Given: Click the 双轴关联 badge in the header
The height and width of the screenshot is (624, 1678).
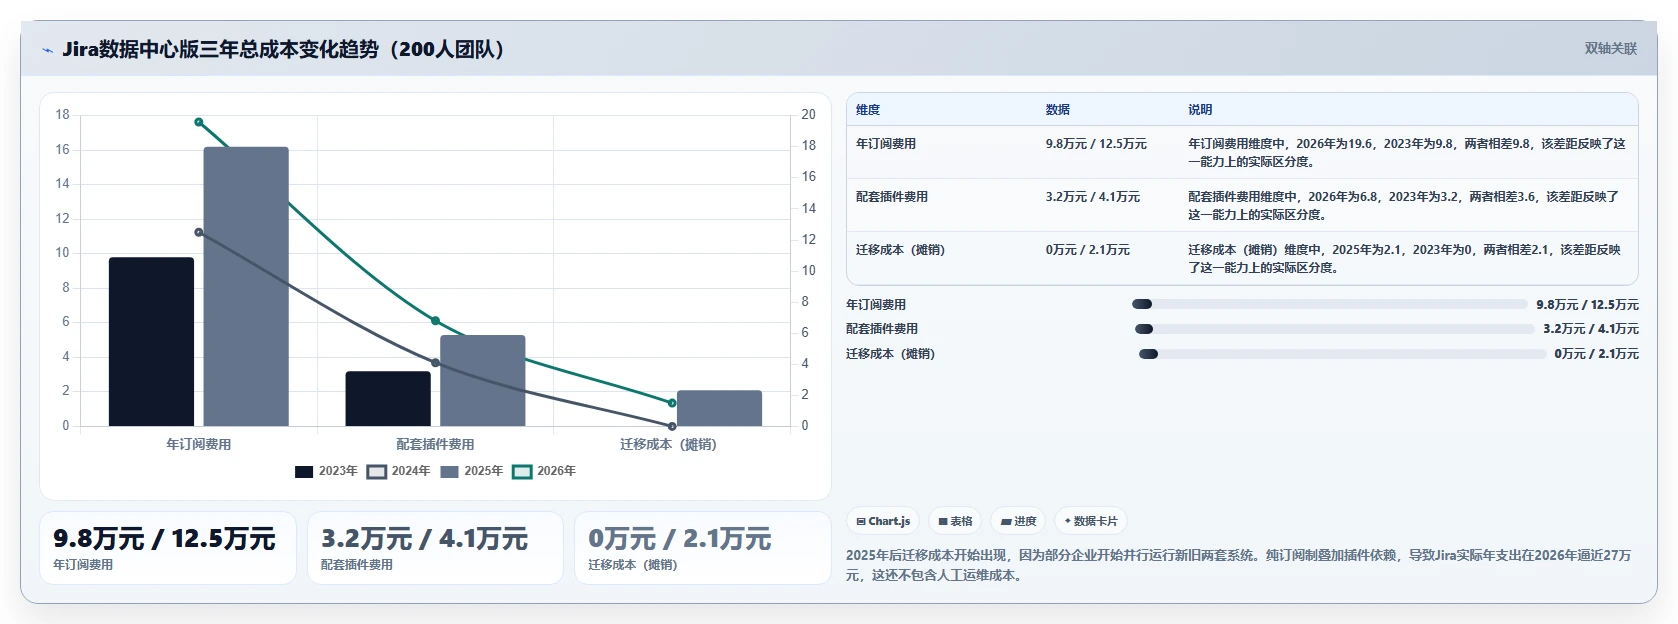Looking at the screenshot, I should (x=1610, y=48).
